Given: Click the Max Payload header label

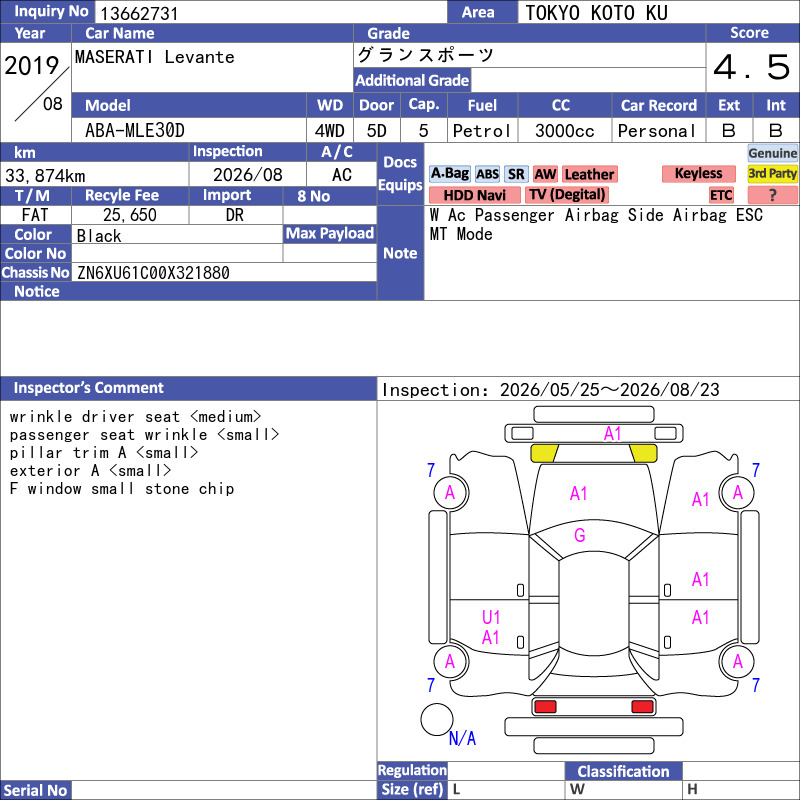Looking at the screenshot, I should pos(330,233).
